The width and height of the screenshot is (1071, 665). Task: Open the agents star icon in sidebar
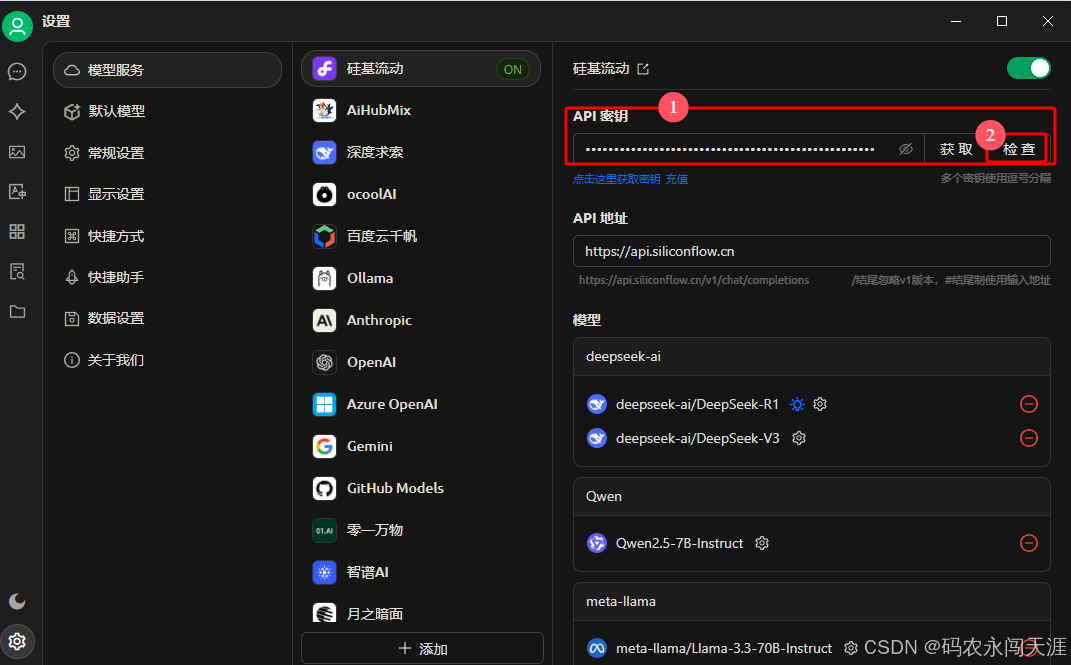17,112
